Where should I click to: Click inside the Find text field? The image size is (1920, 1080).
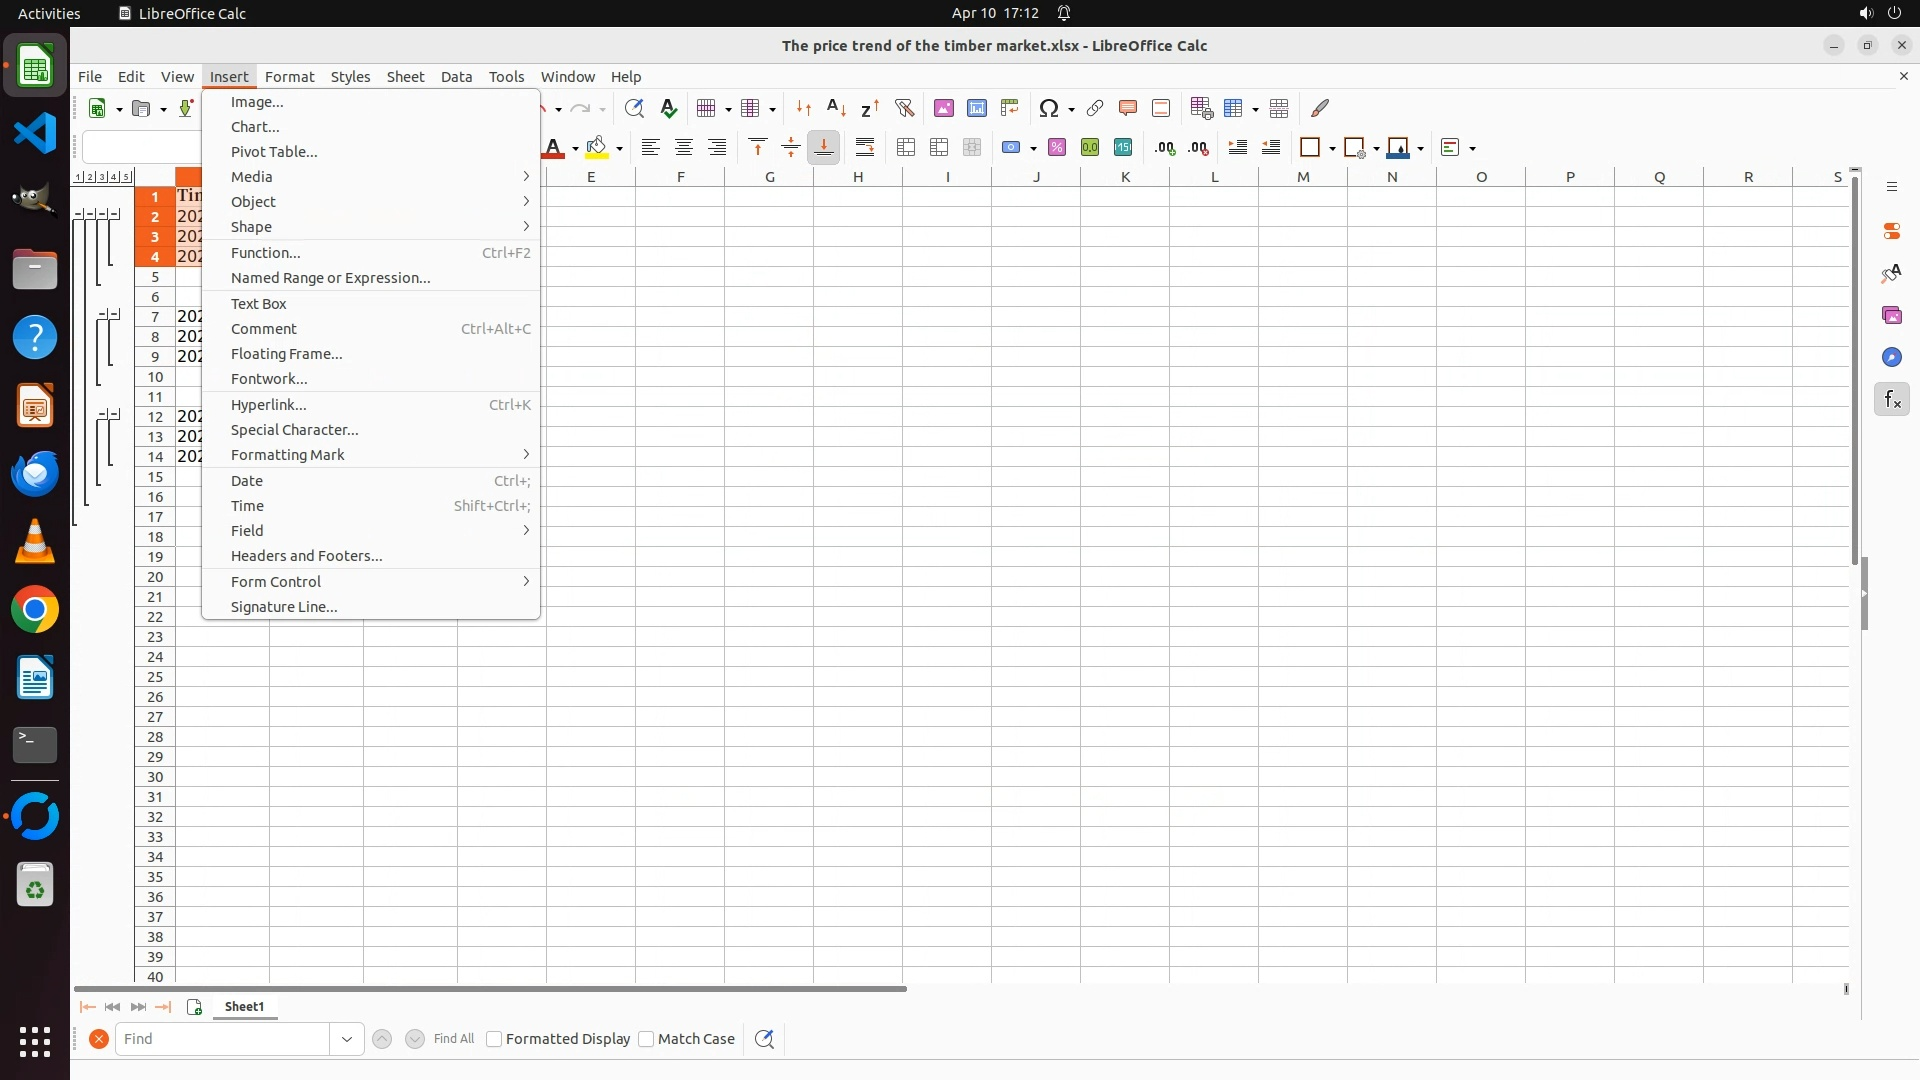(x=222, y=1039)
